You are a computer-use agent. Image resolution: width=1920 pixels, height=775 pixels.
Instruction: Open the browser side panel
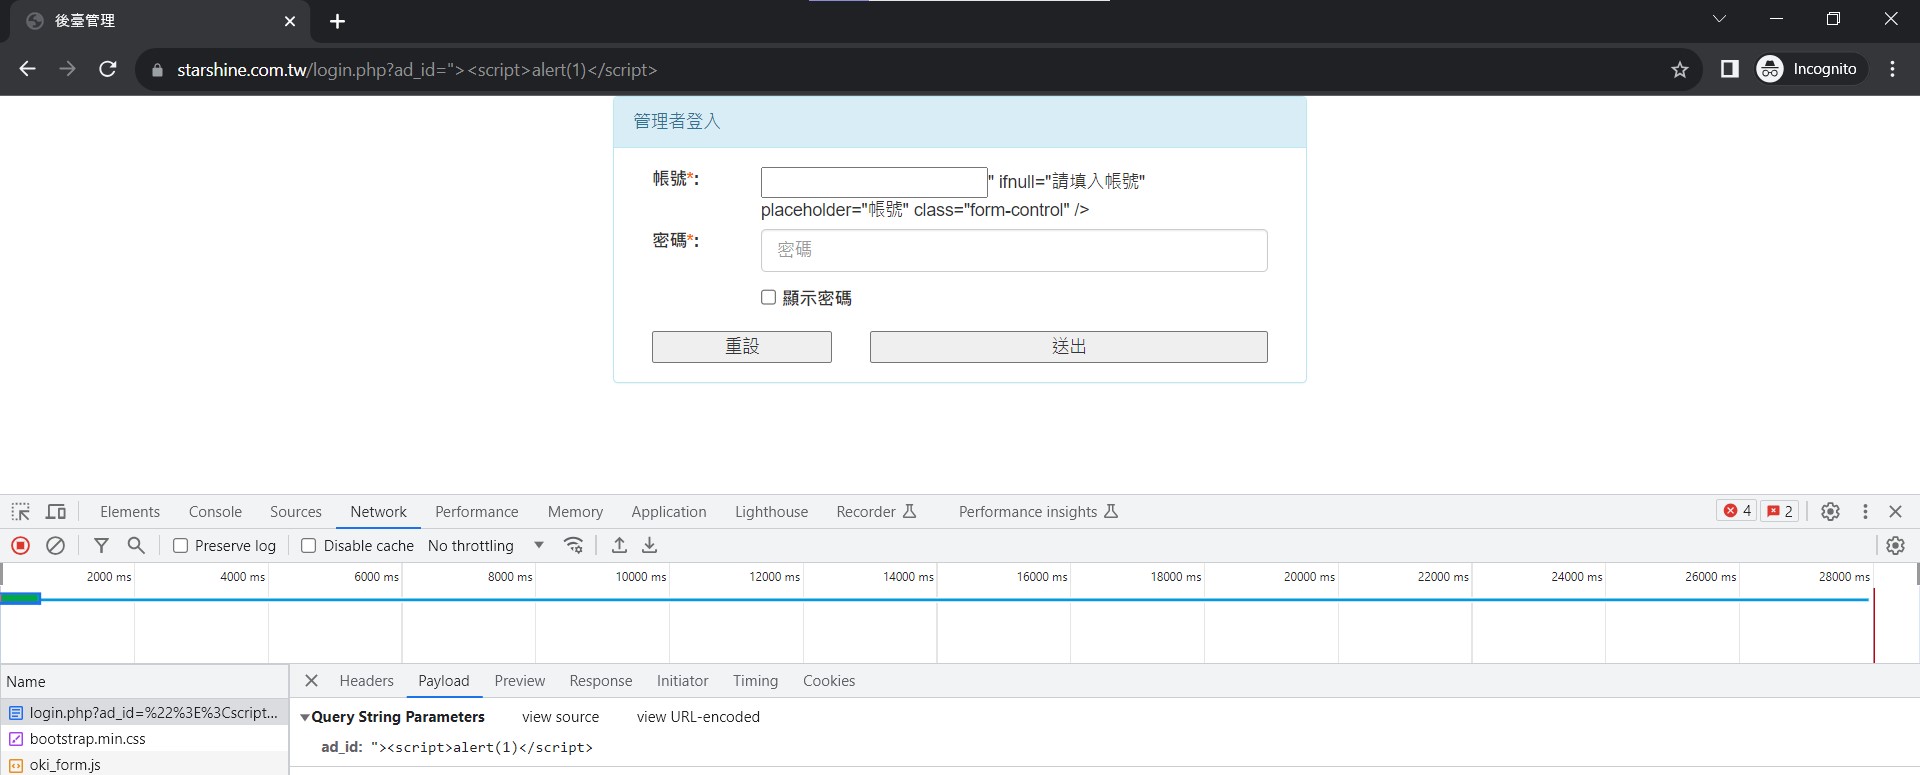point(1729,69)
